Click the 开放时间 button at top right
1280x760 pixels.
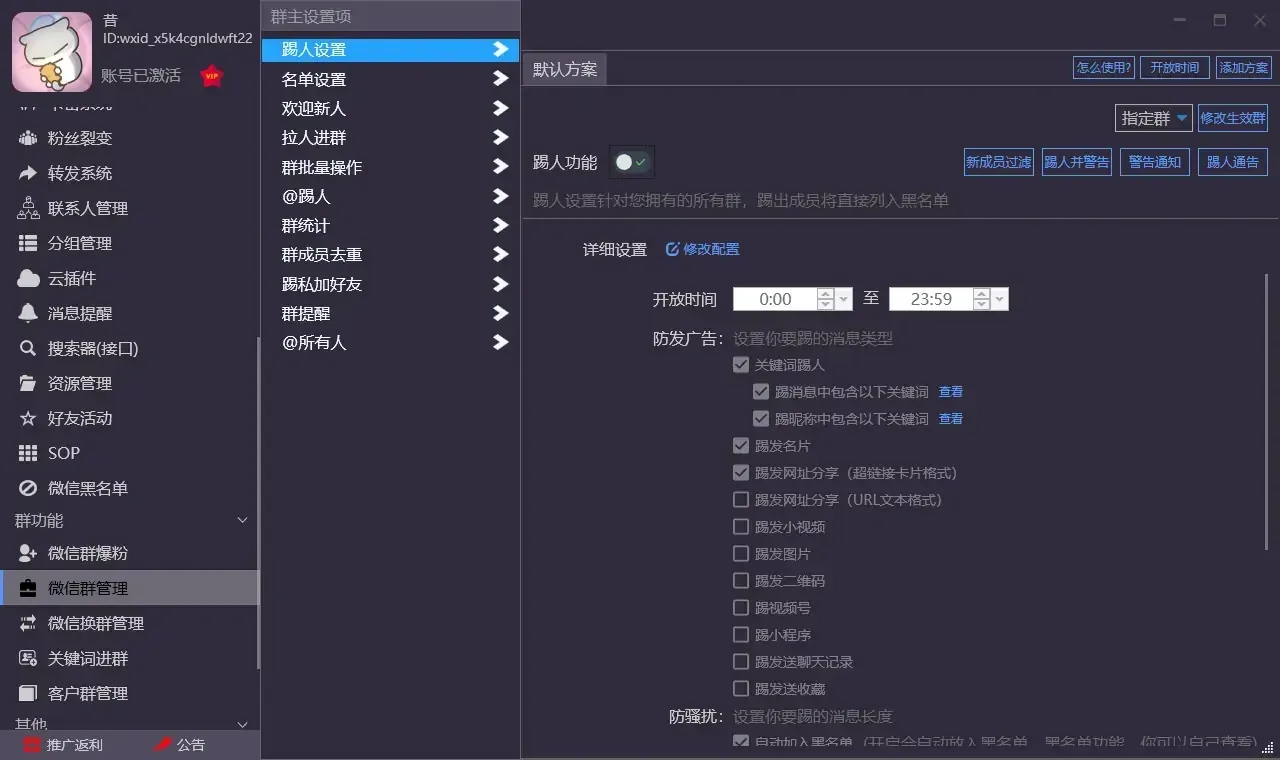point(1174,67)
